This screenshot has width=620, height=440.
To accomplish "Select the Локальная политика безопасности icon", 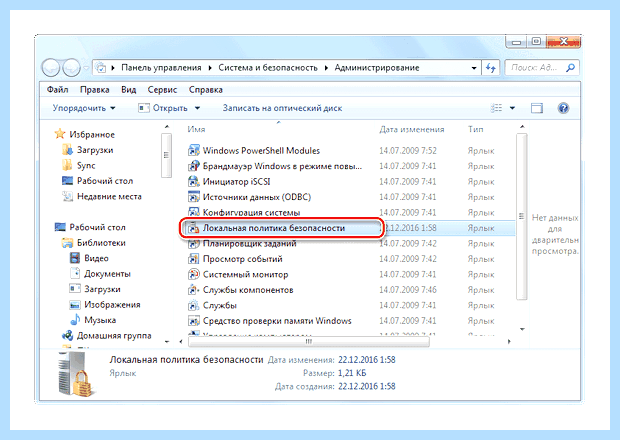I will (193, 228).
